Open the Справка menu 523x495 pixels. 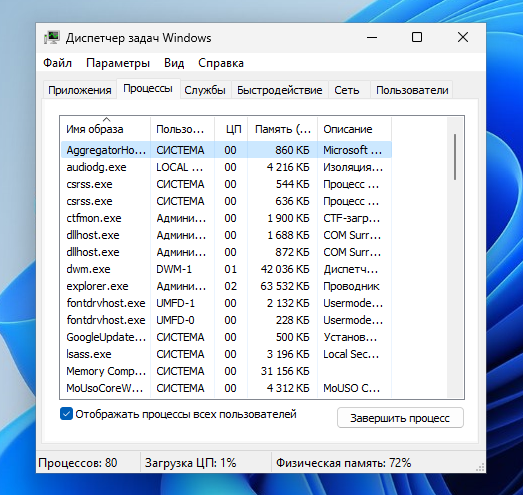pyautogui.click(x=221, y=63)
